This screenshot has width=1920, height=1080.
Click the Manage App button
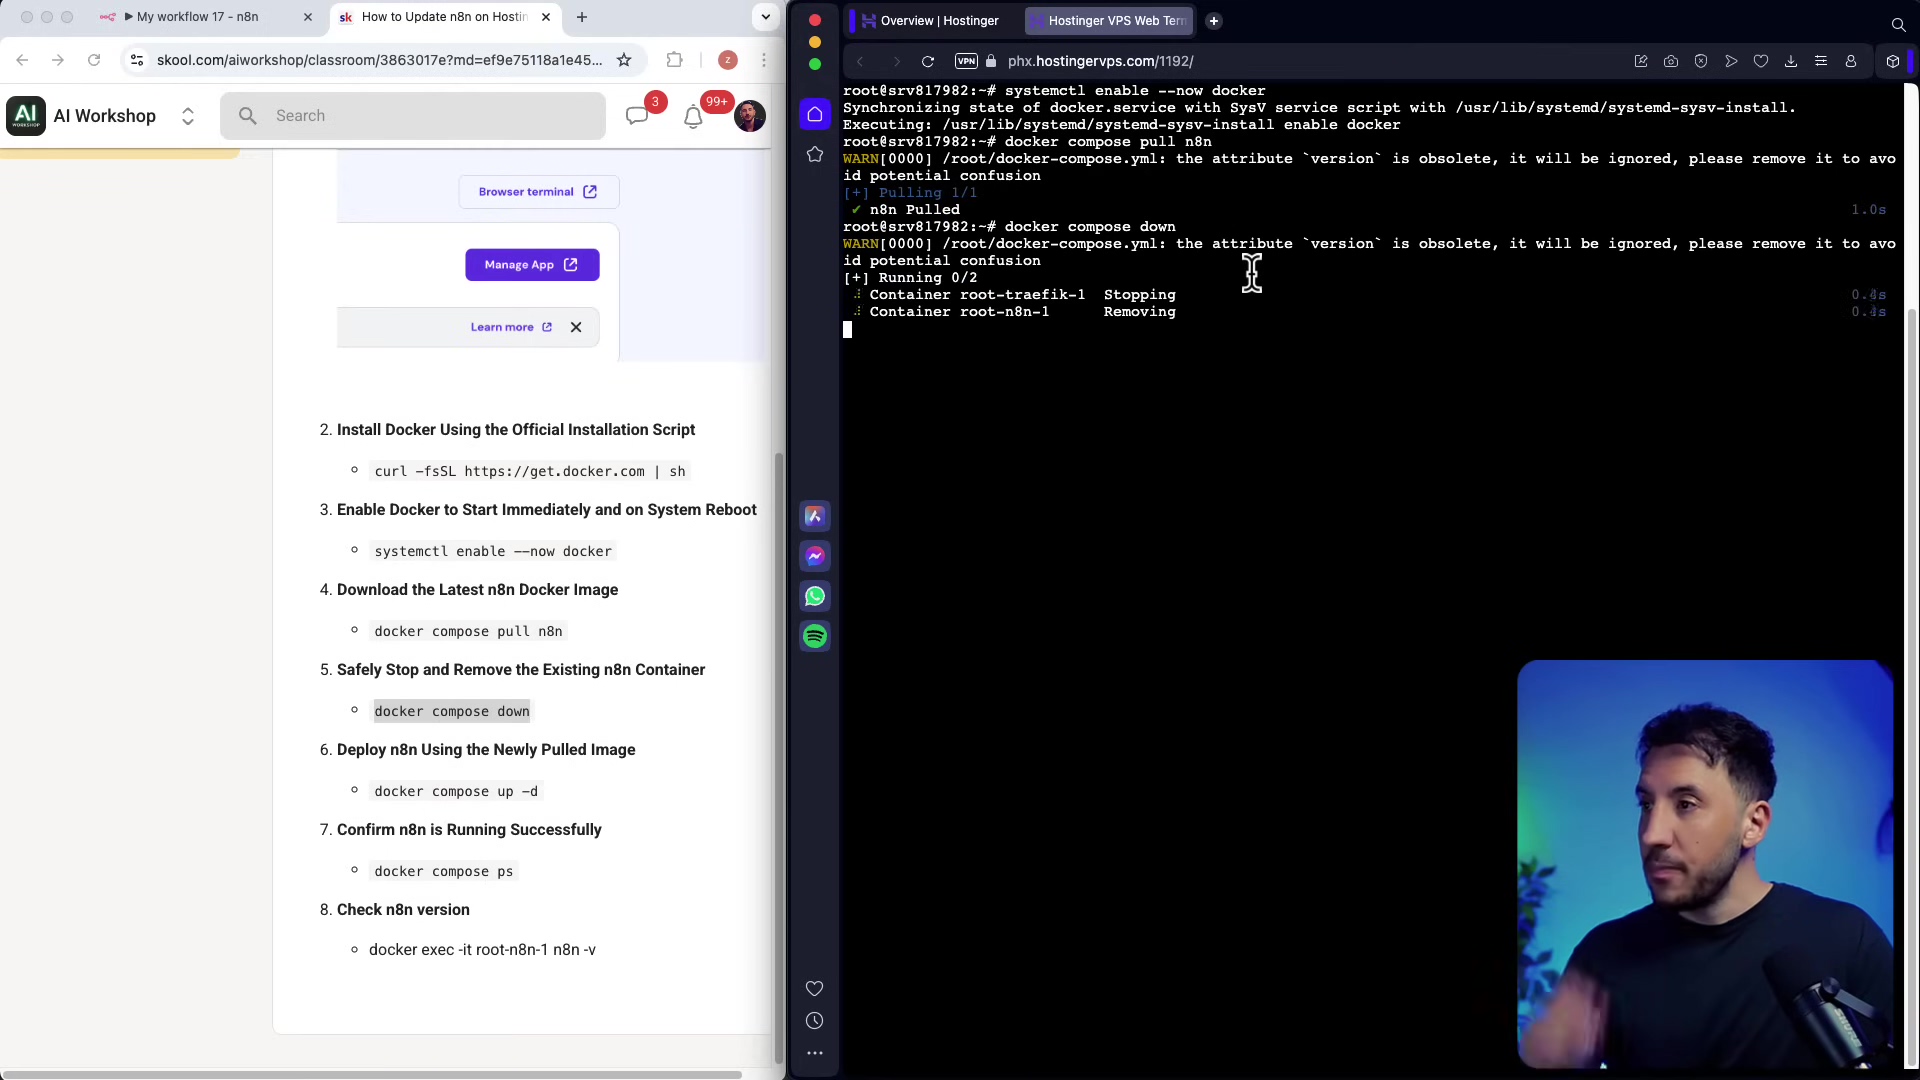(532, 265)
